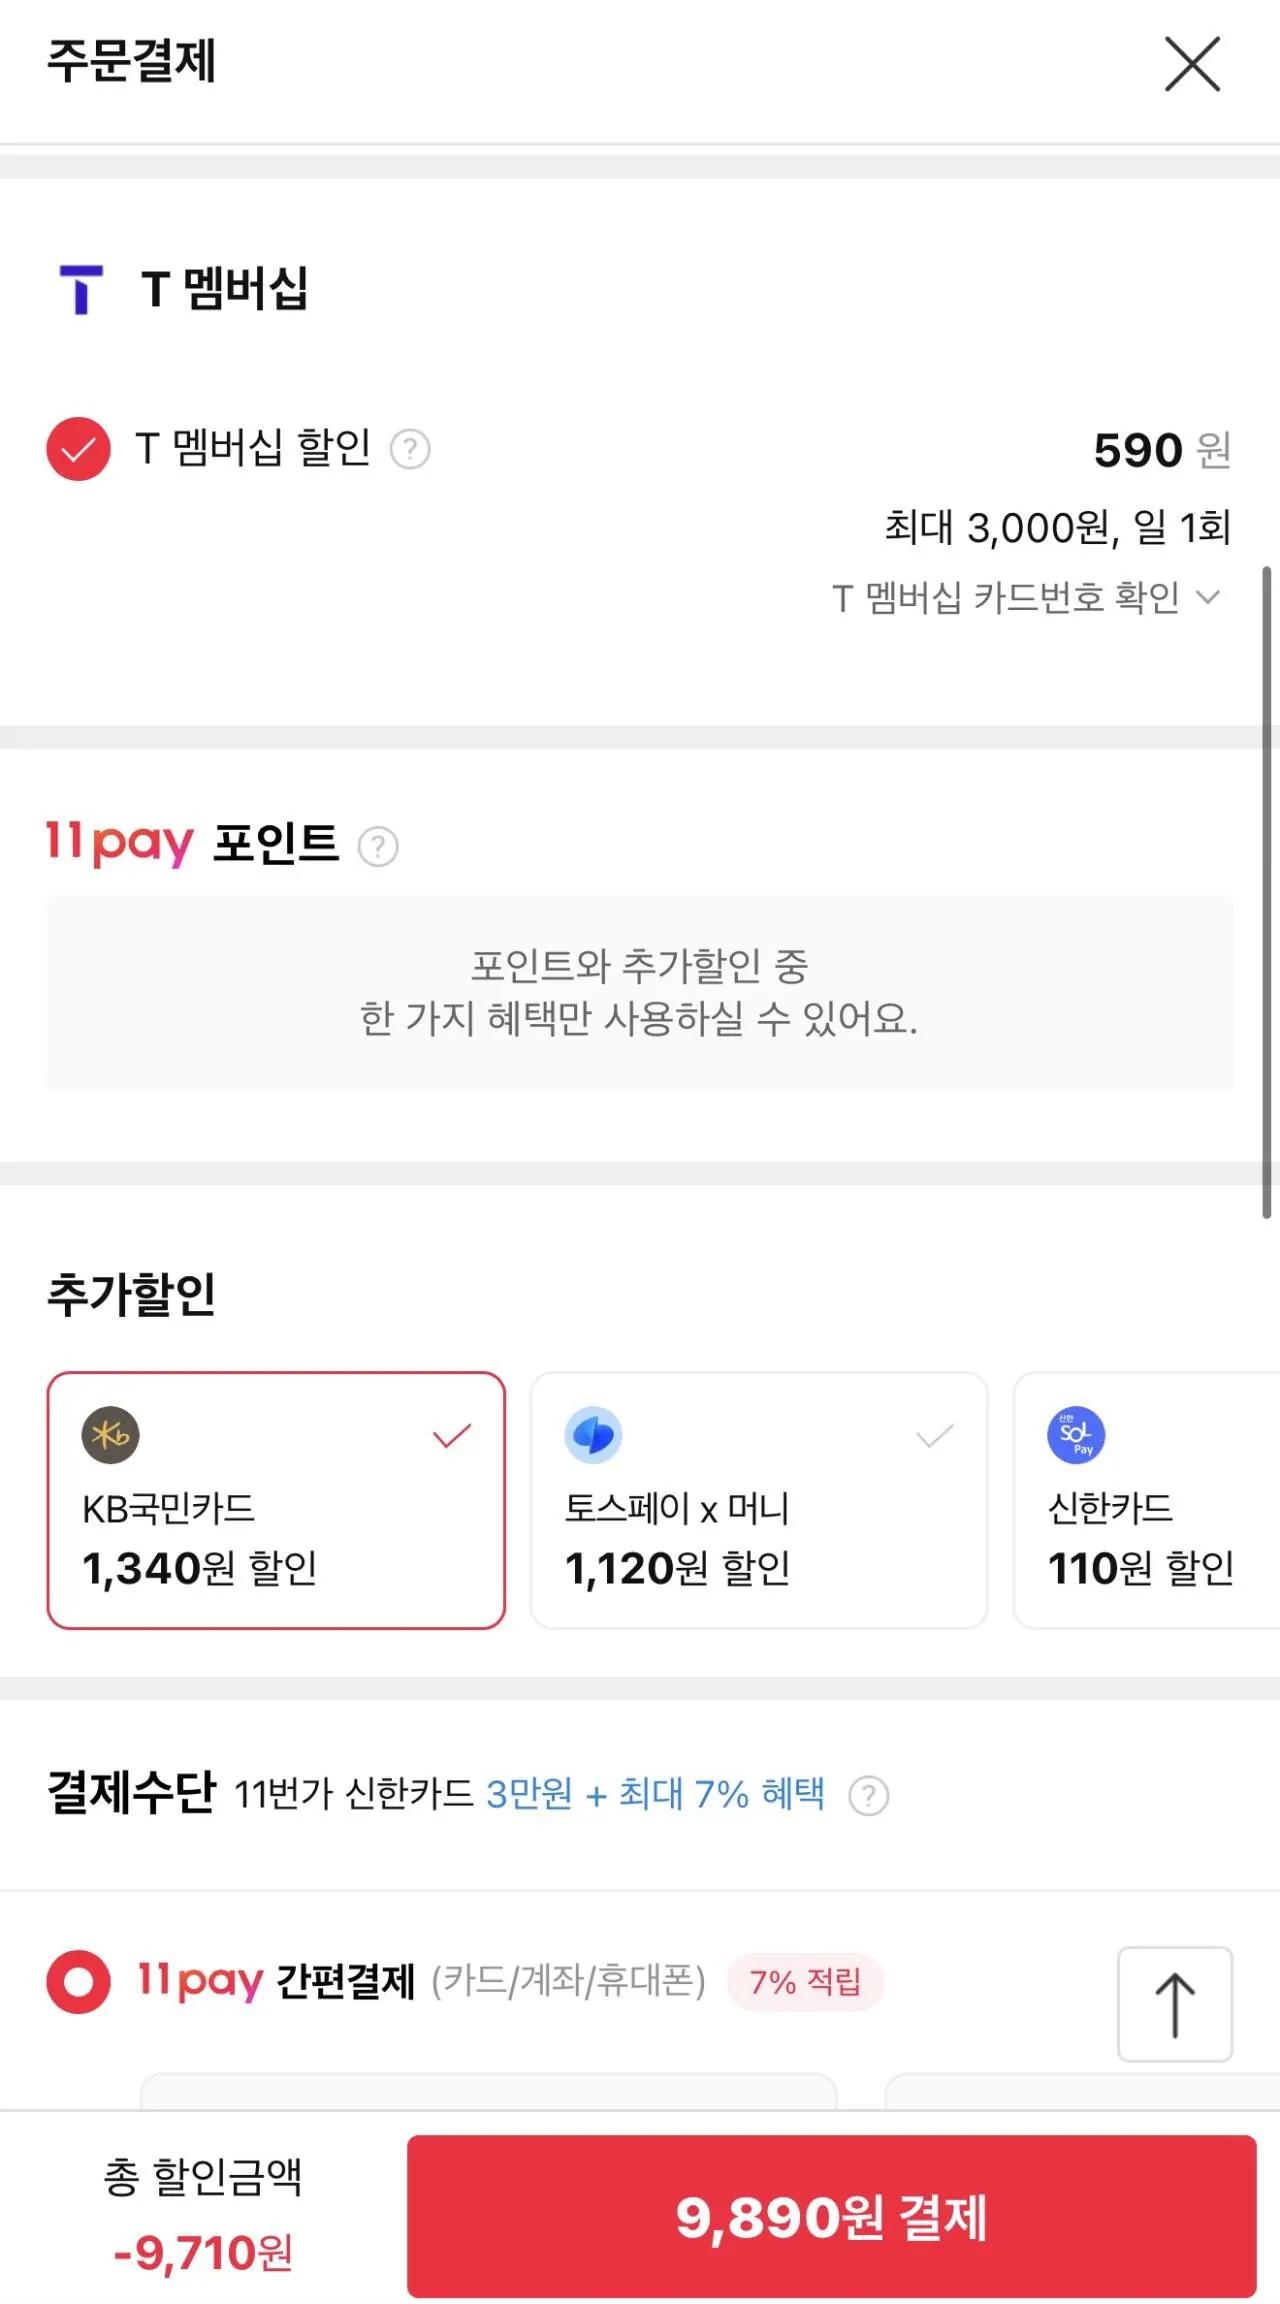
Task: Select 11pay 간편결제 radio button
Action: pos(78,1982)
